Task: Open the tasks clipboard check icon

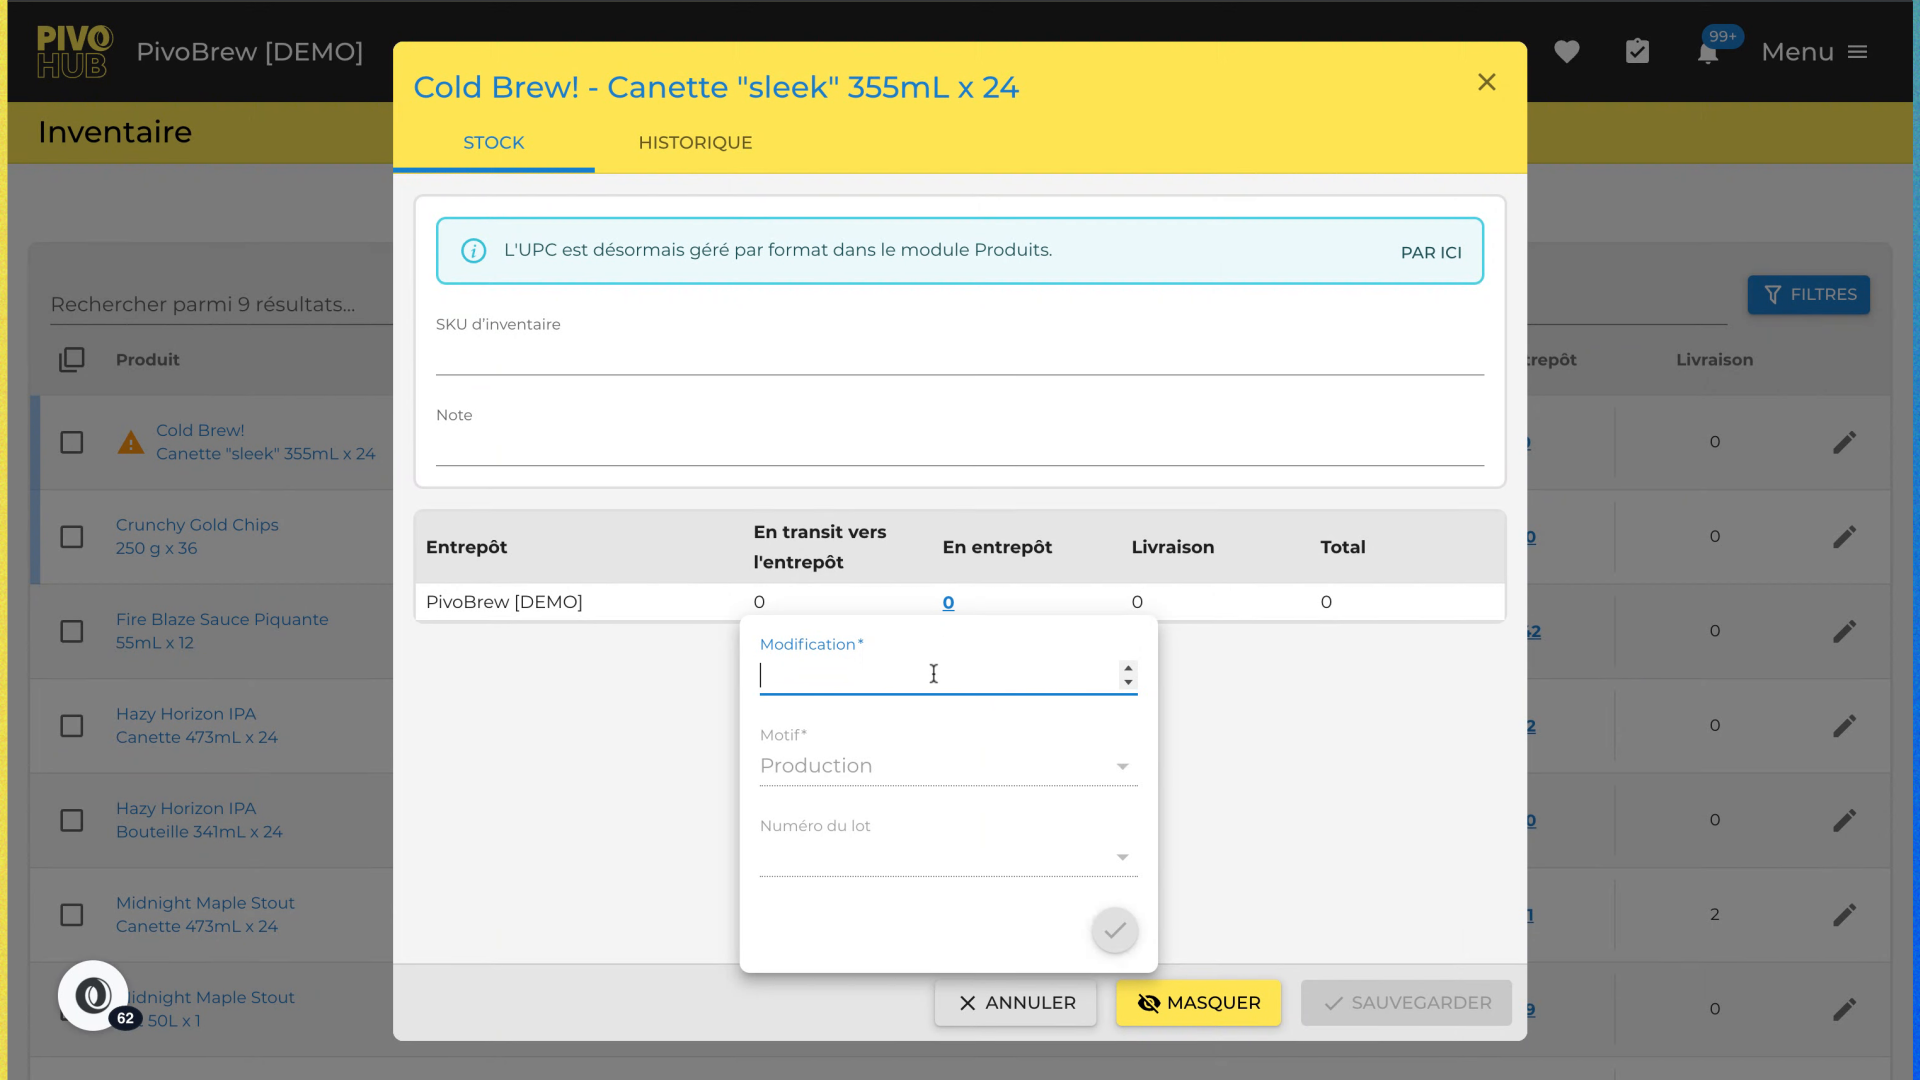Action: click(1637, 52)
